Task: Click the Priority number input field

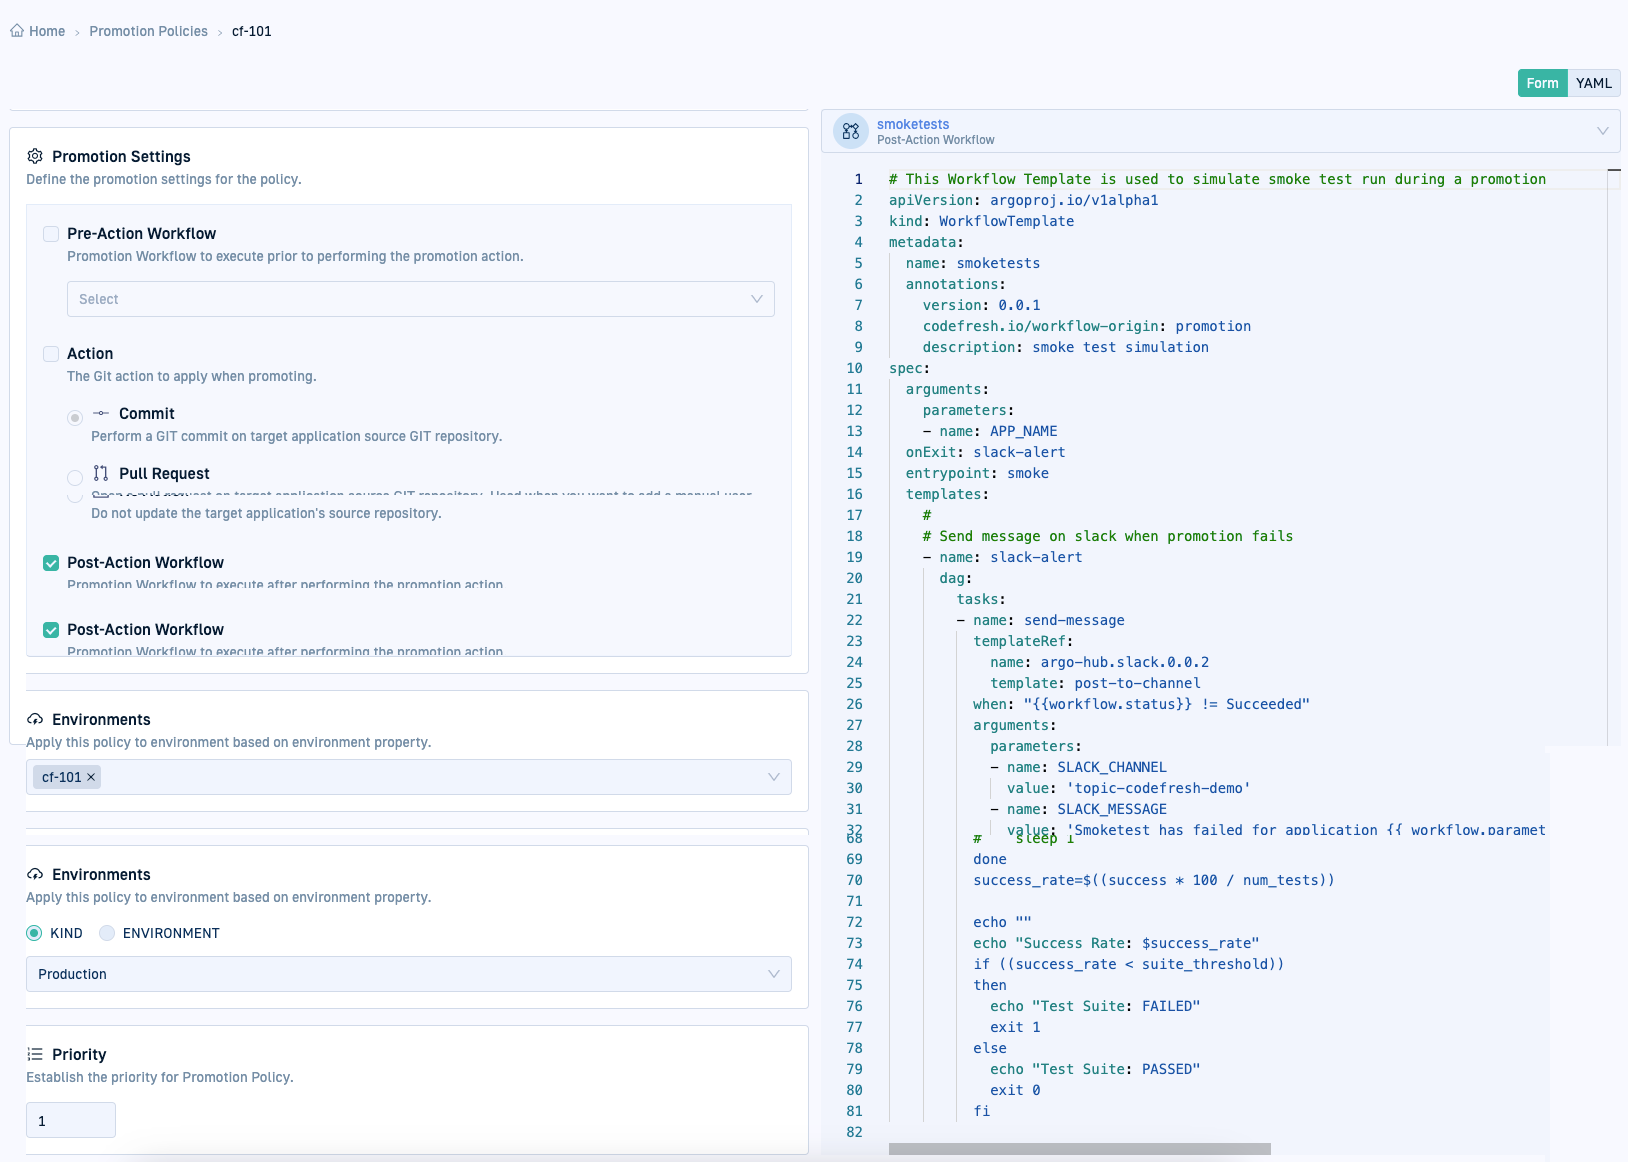Action: pos(71,1120)
